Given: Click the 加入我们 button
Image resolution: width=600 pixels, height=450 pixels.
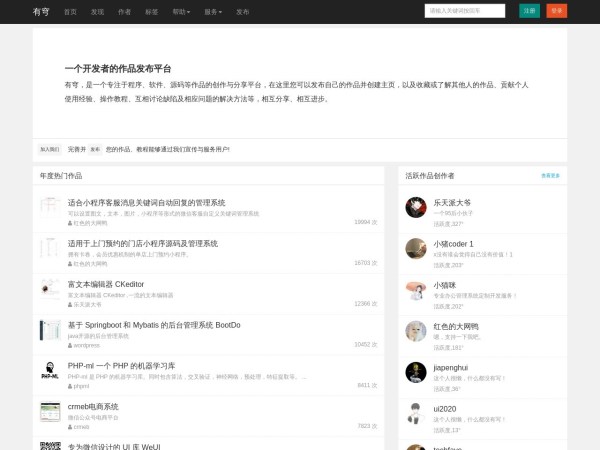Looking at the screenshot, I should coord(50,149).
